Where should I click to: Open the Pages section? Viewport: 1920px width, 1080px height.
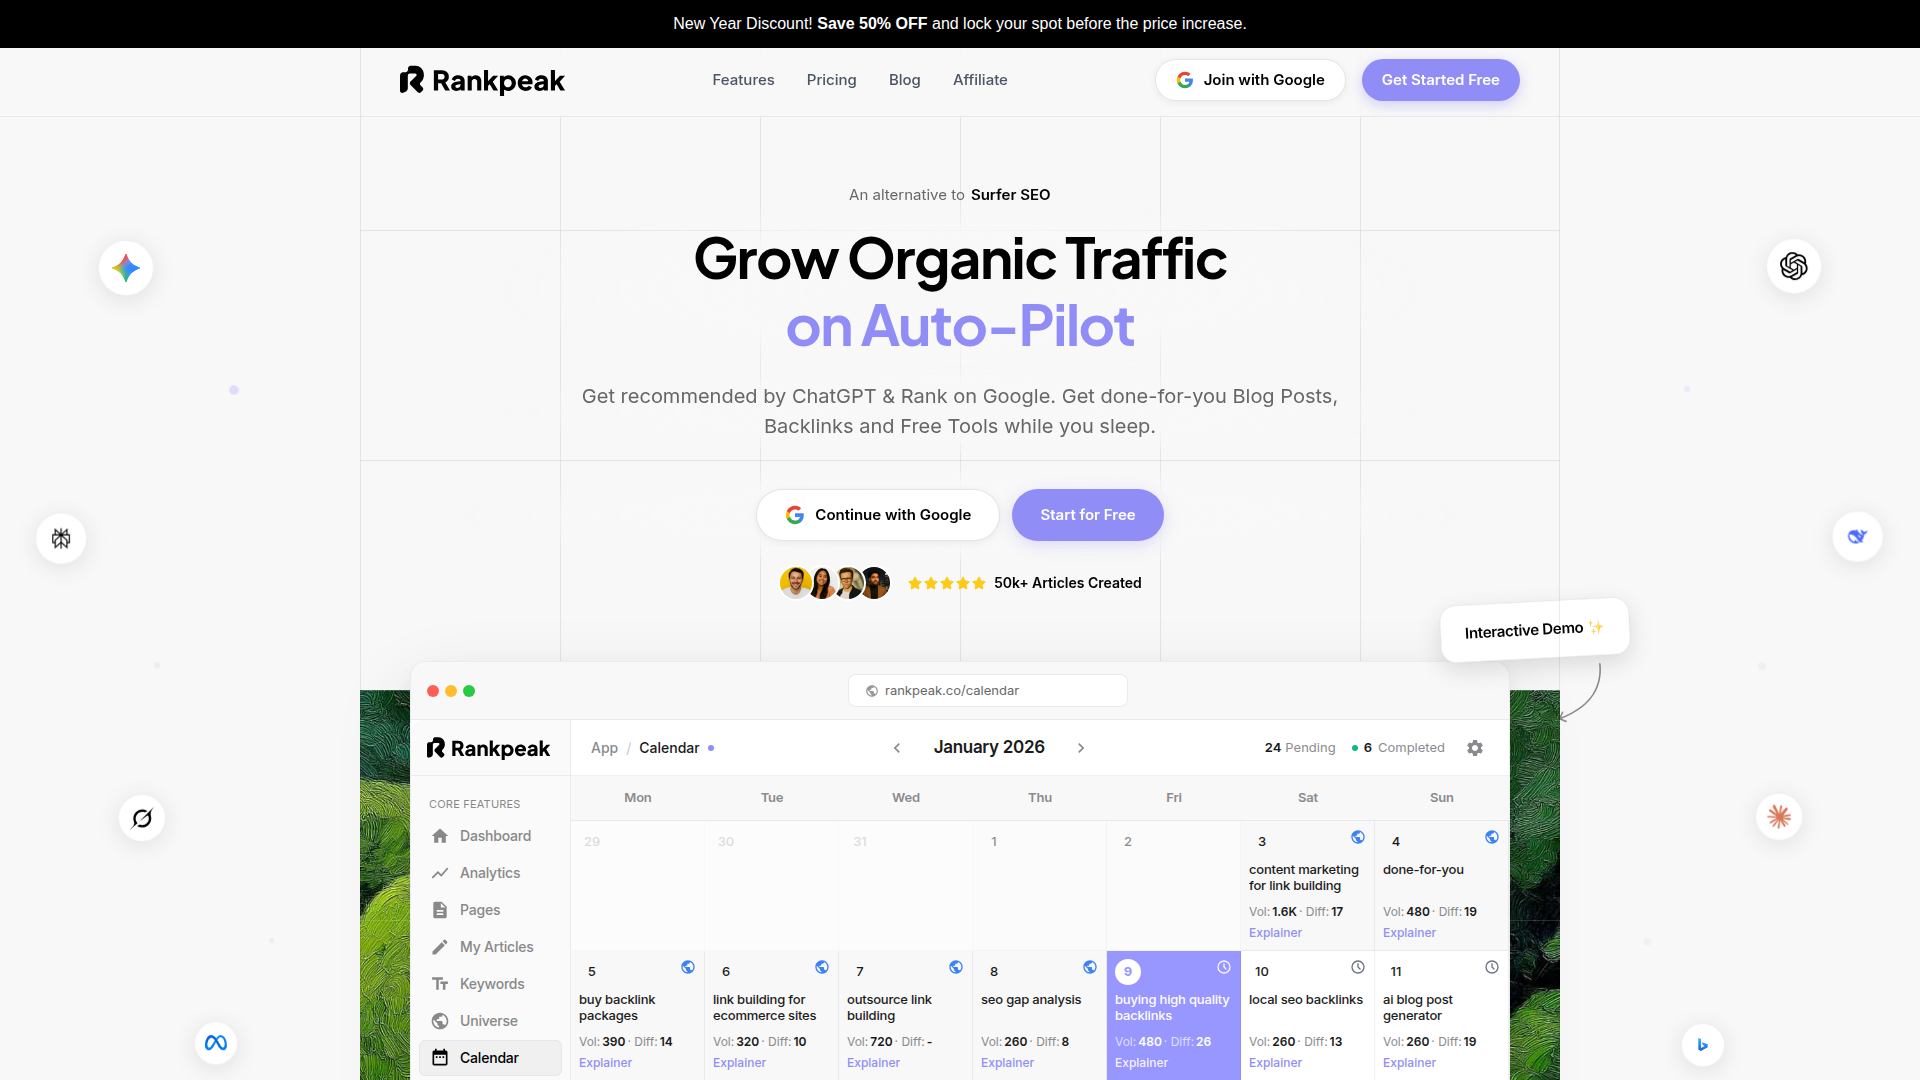pos(481,909)
